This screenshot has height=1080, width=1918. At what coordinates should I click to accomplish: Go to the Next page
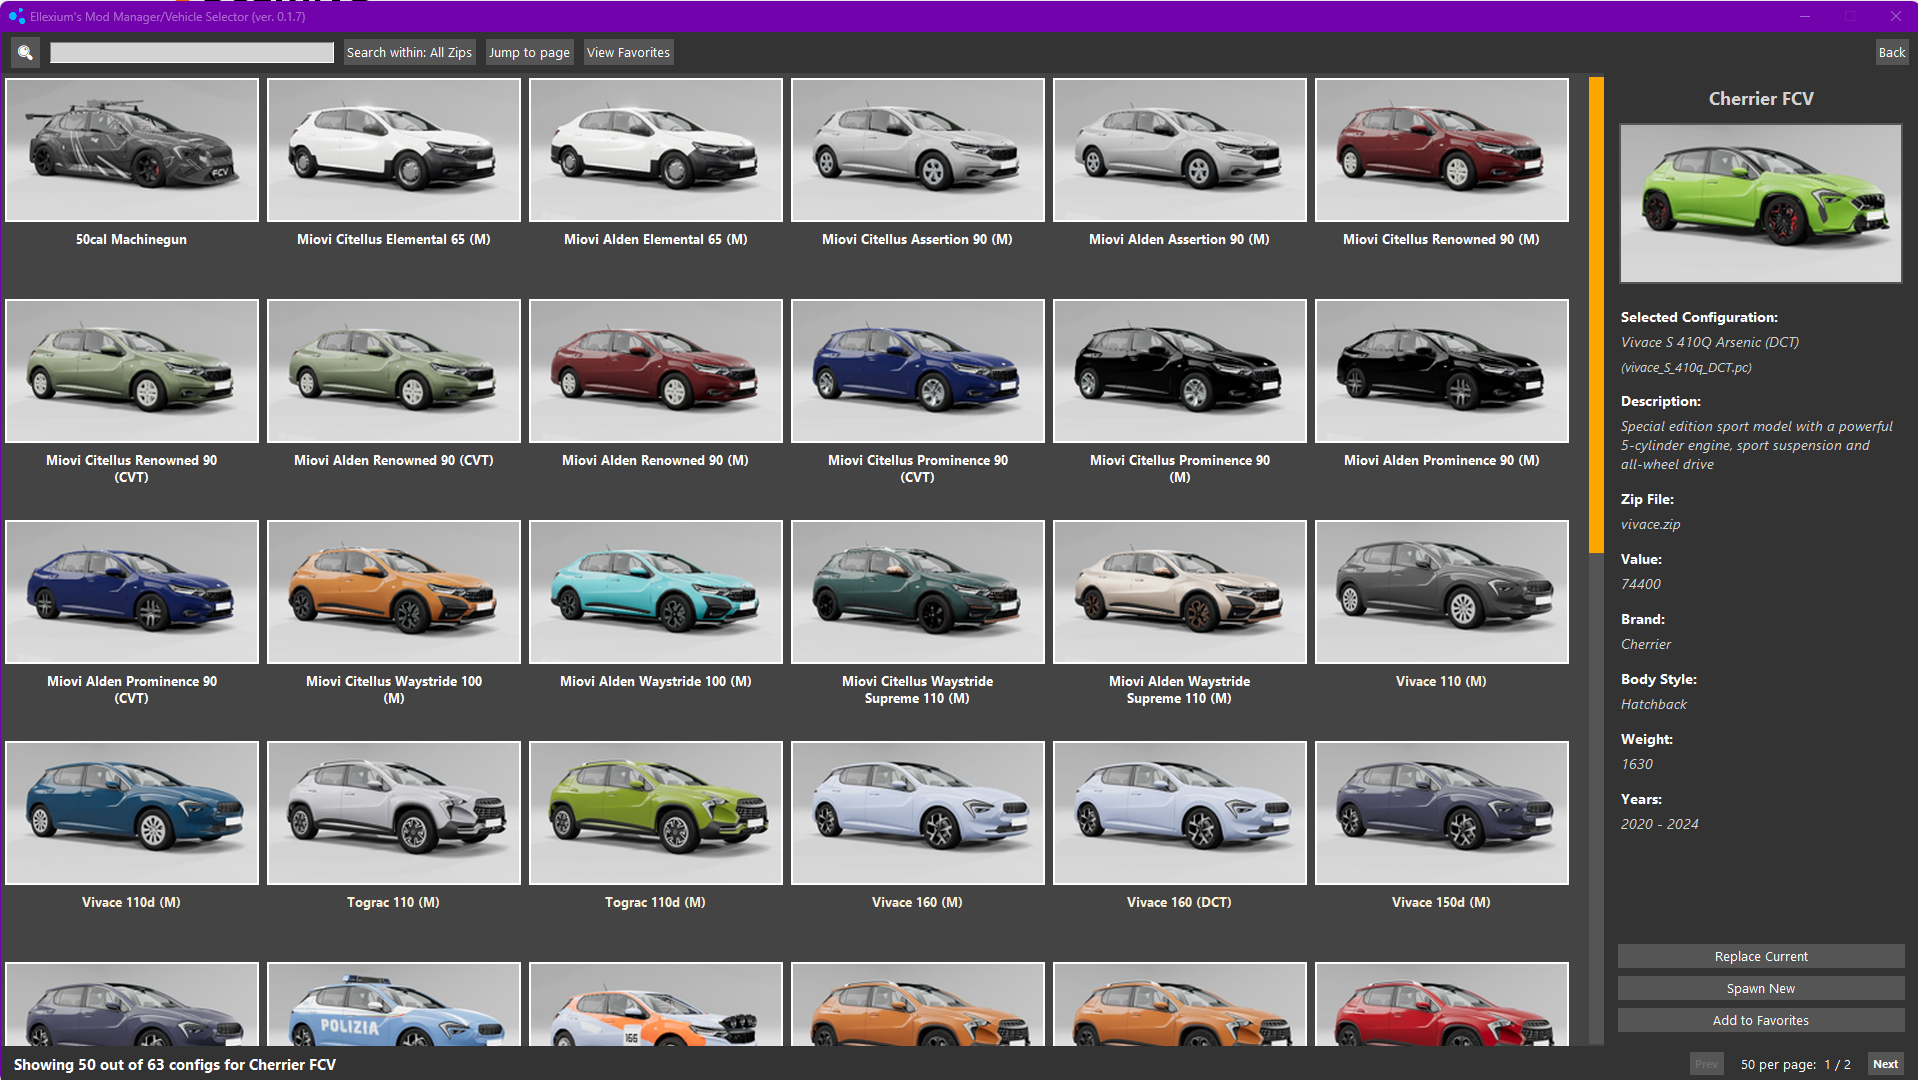(1885, 1064)
